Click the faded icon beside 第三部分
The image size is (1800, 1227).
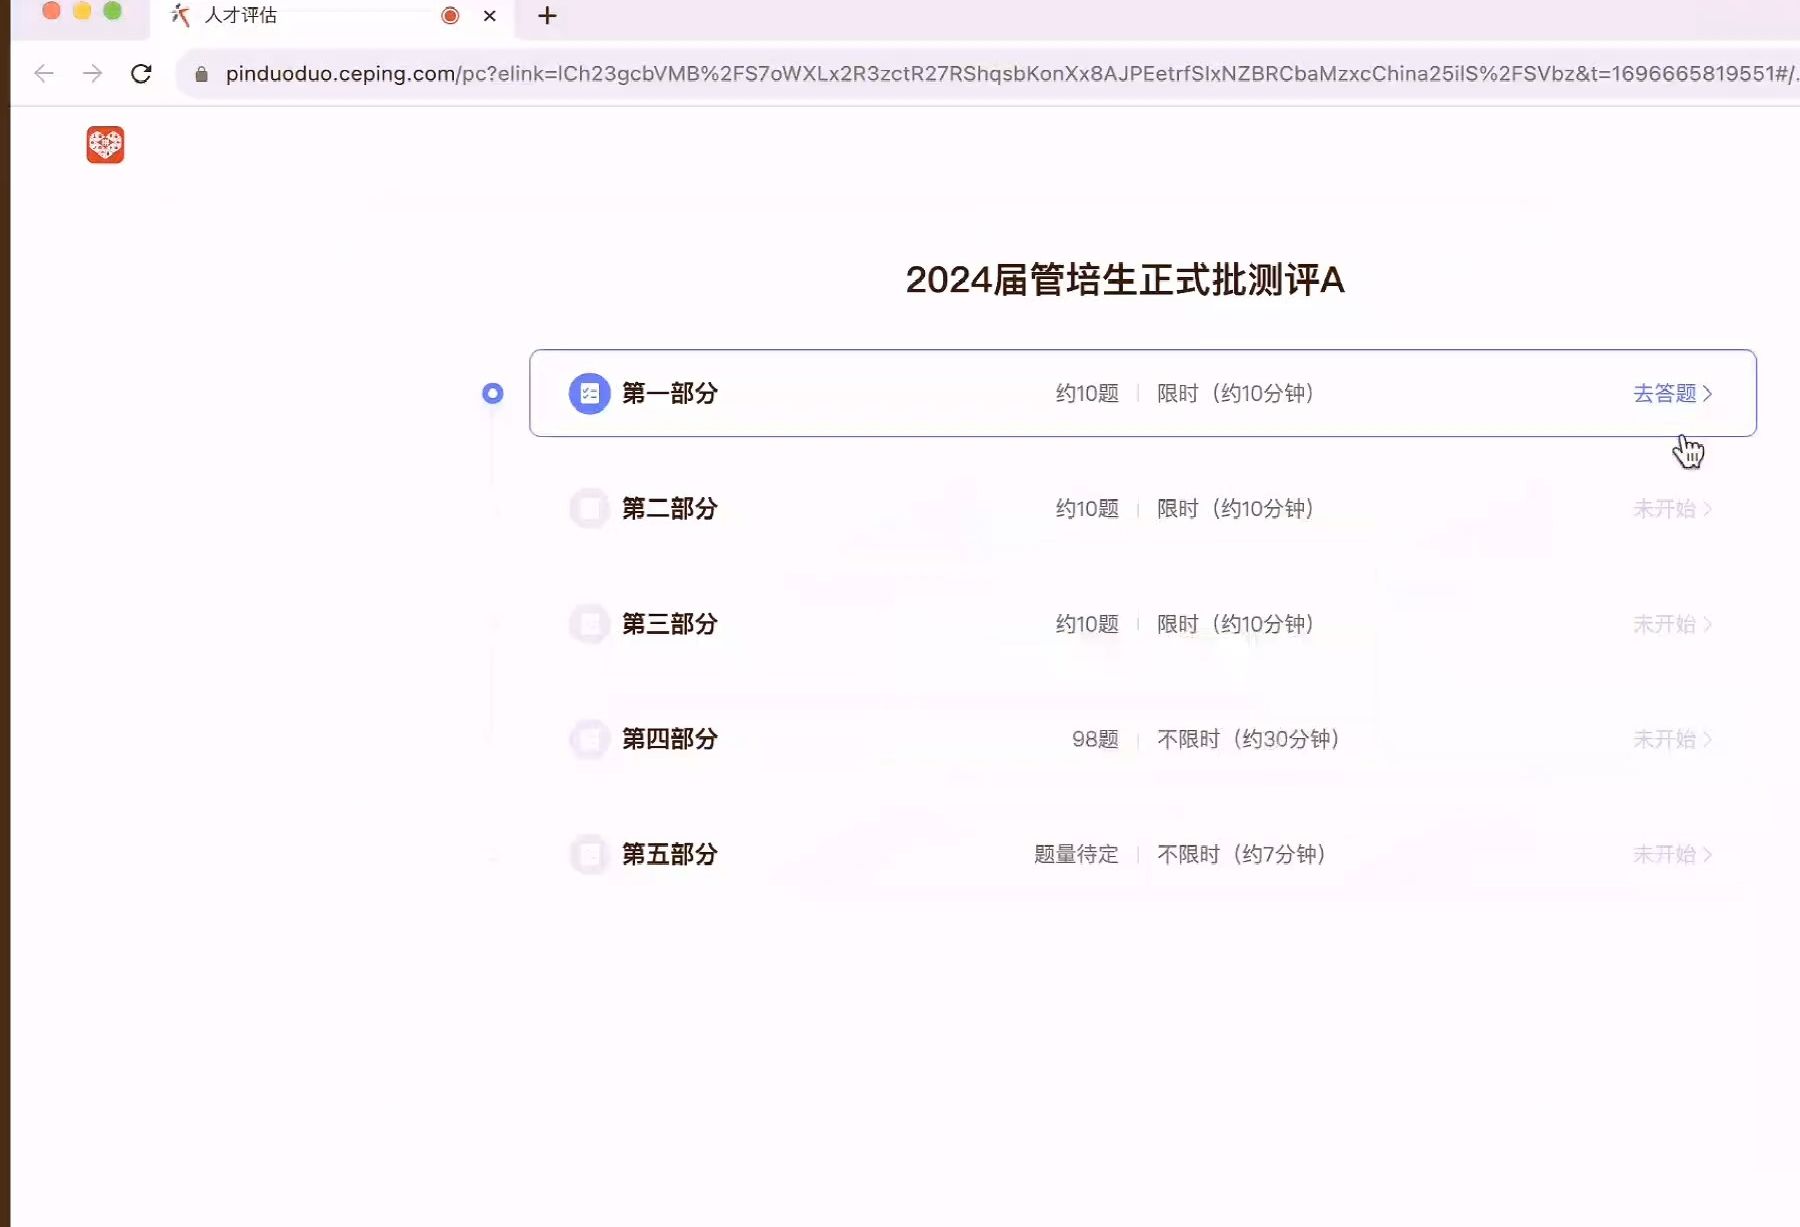(x=590, y=624)
